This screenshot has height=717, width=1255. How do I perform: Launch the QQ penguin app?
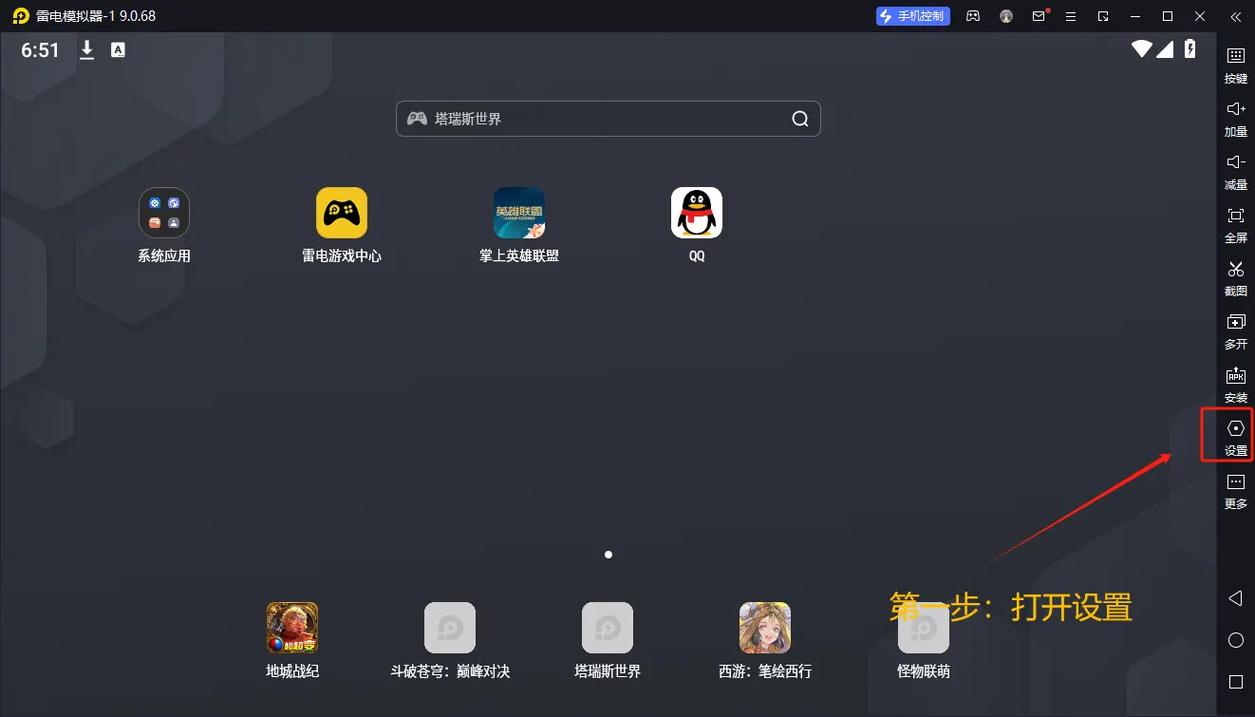(x=696, y=213)
